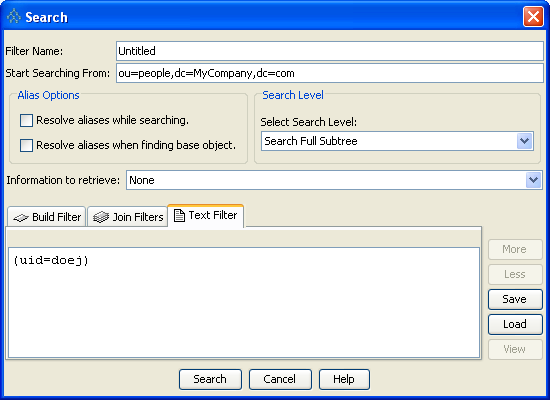This screenshot has height=400, width=550.
Task: Click the Start Searching From field
Action: coord(330,73)
